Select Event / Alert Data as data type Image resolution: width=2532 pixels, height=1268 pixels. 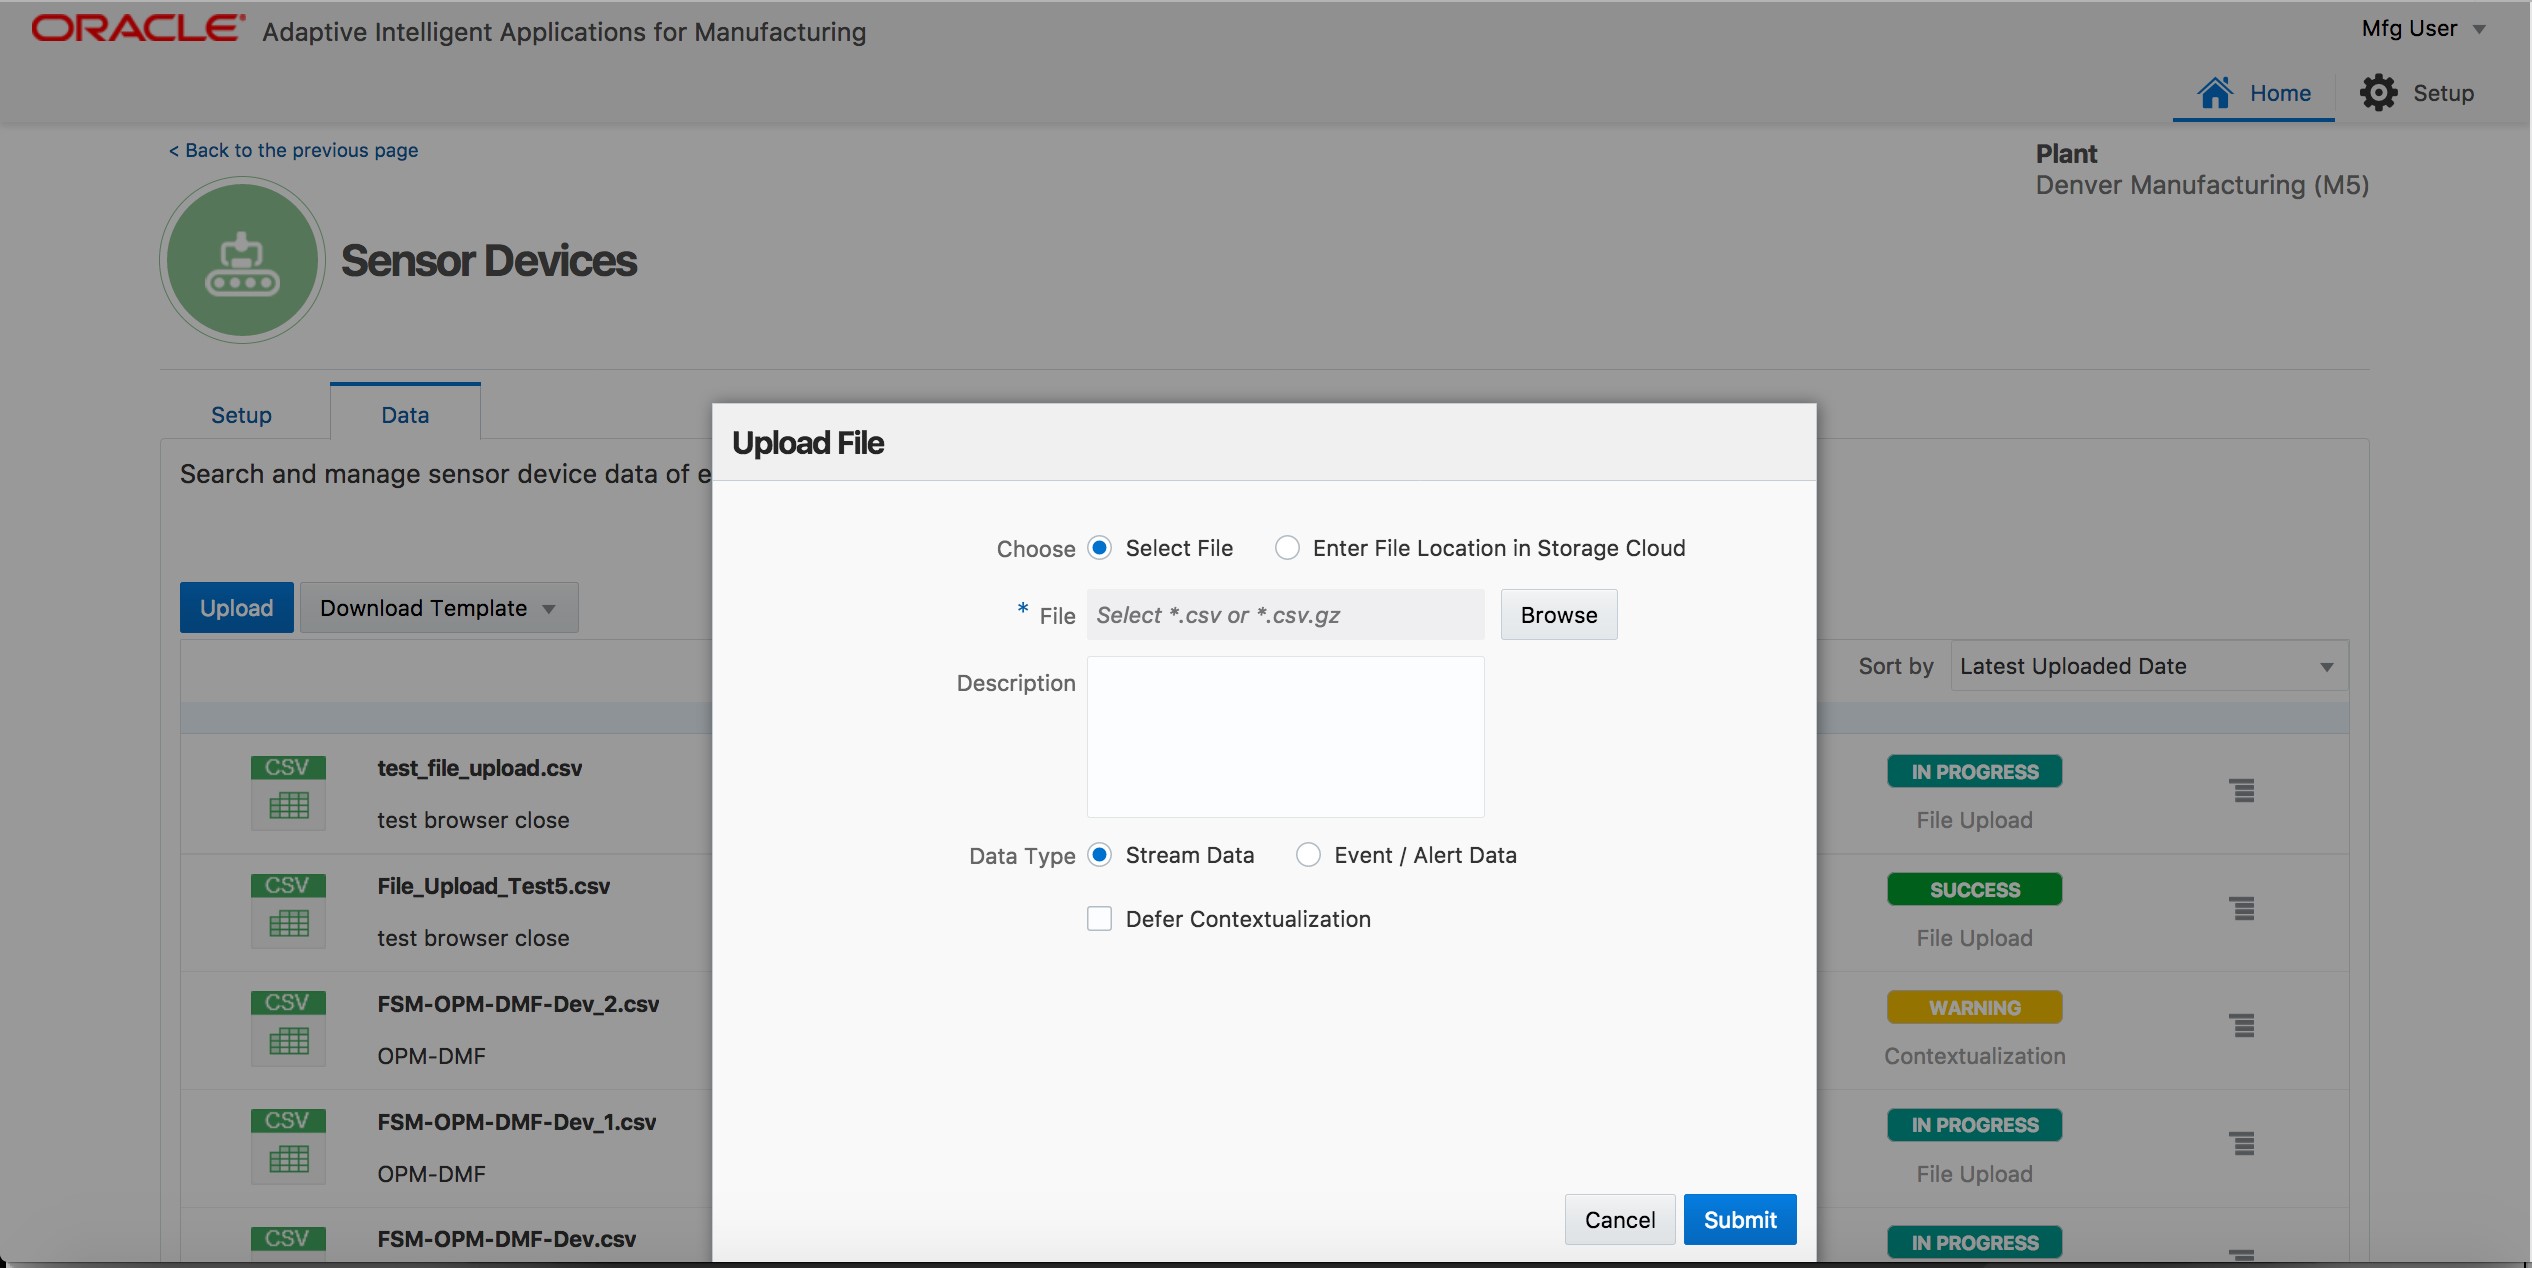click(1307, 855)
